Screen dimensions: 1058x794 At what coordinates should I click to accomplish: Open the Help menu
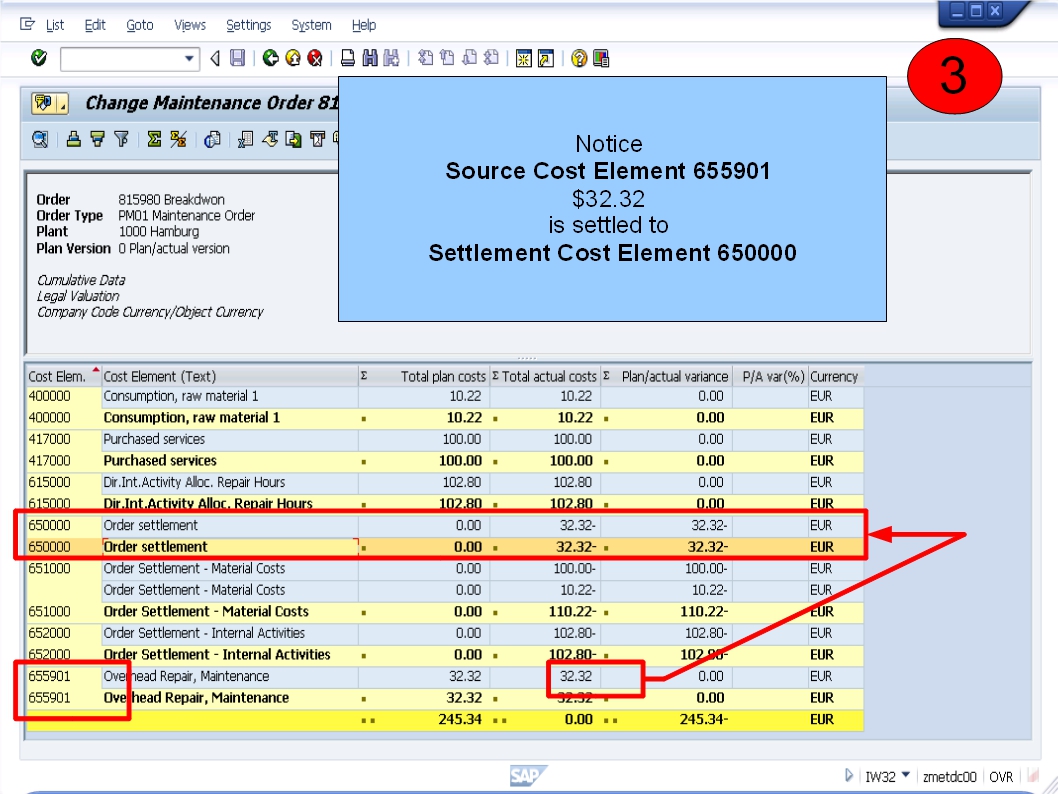coord(364,26)
